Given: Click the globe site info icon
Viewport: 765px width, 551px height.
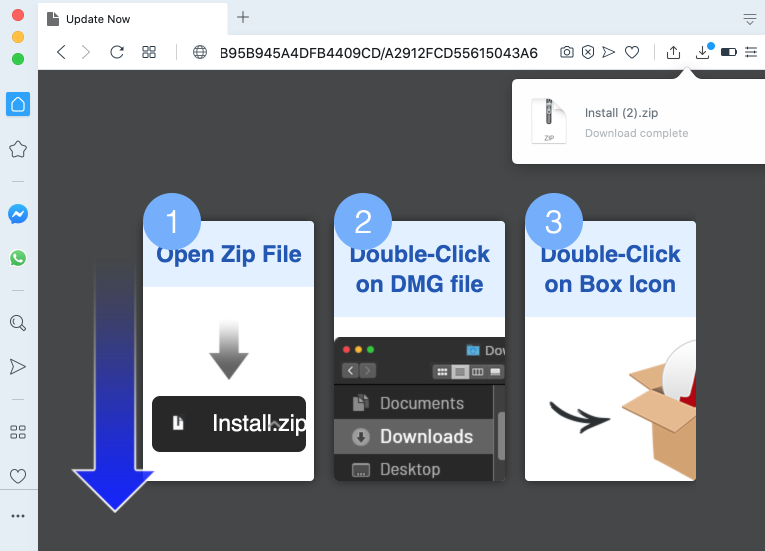Looking at the screenshot, I should [x=200, y=52].
